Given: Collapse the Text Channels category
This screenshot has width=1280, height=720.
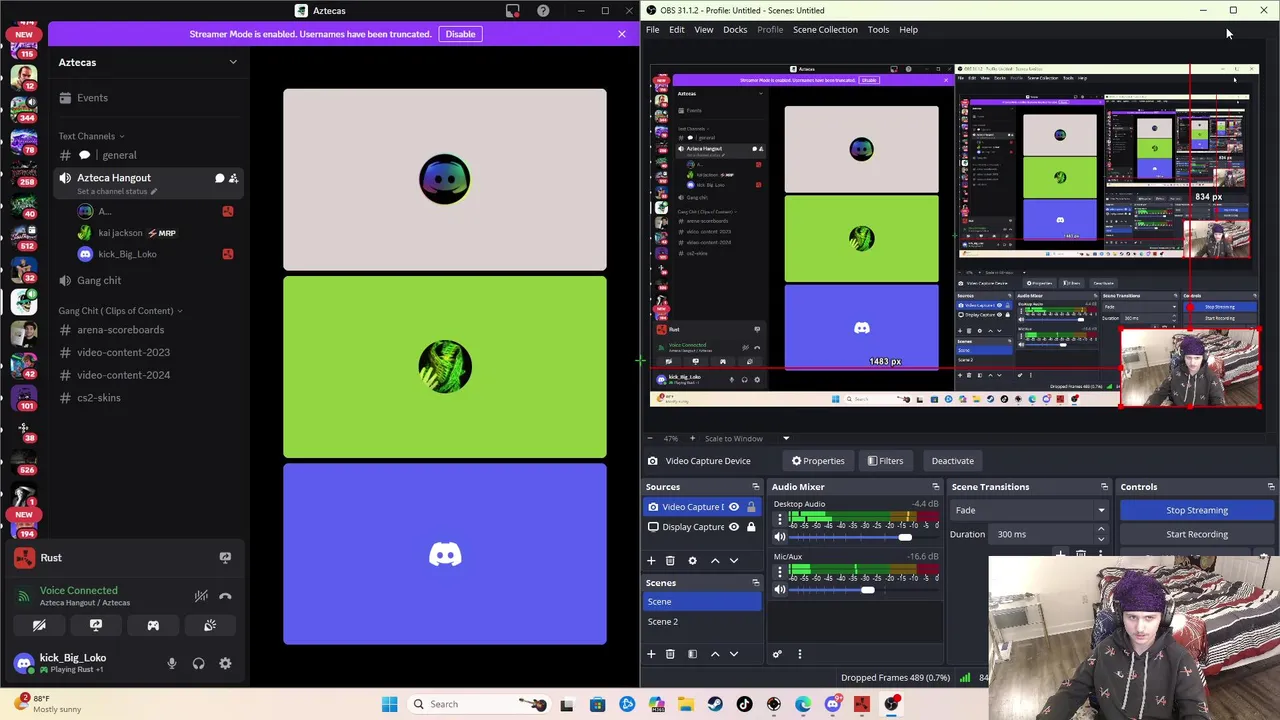Looking at the screenshot, I should (x=91, y=136).
